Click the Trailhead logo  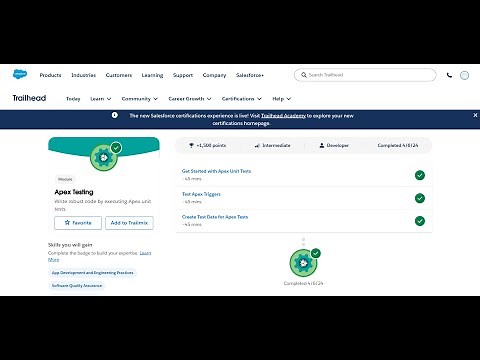29,98
